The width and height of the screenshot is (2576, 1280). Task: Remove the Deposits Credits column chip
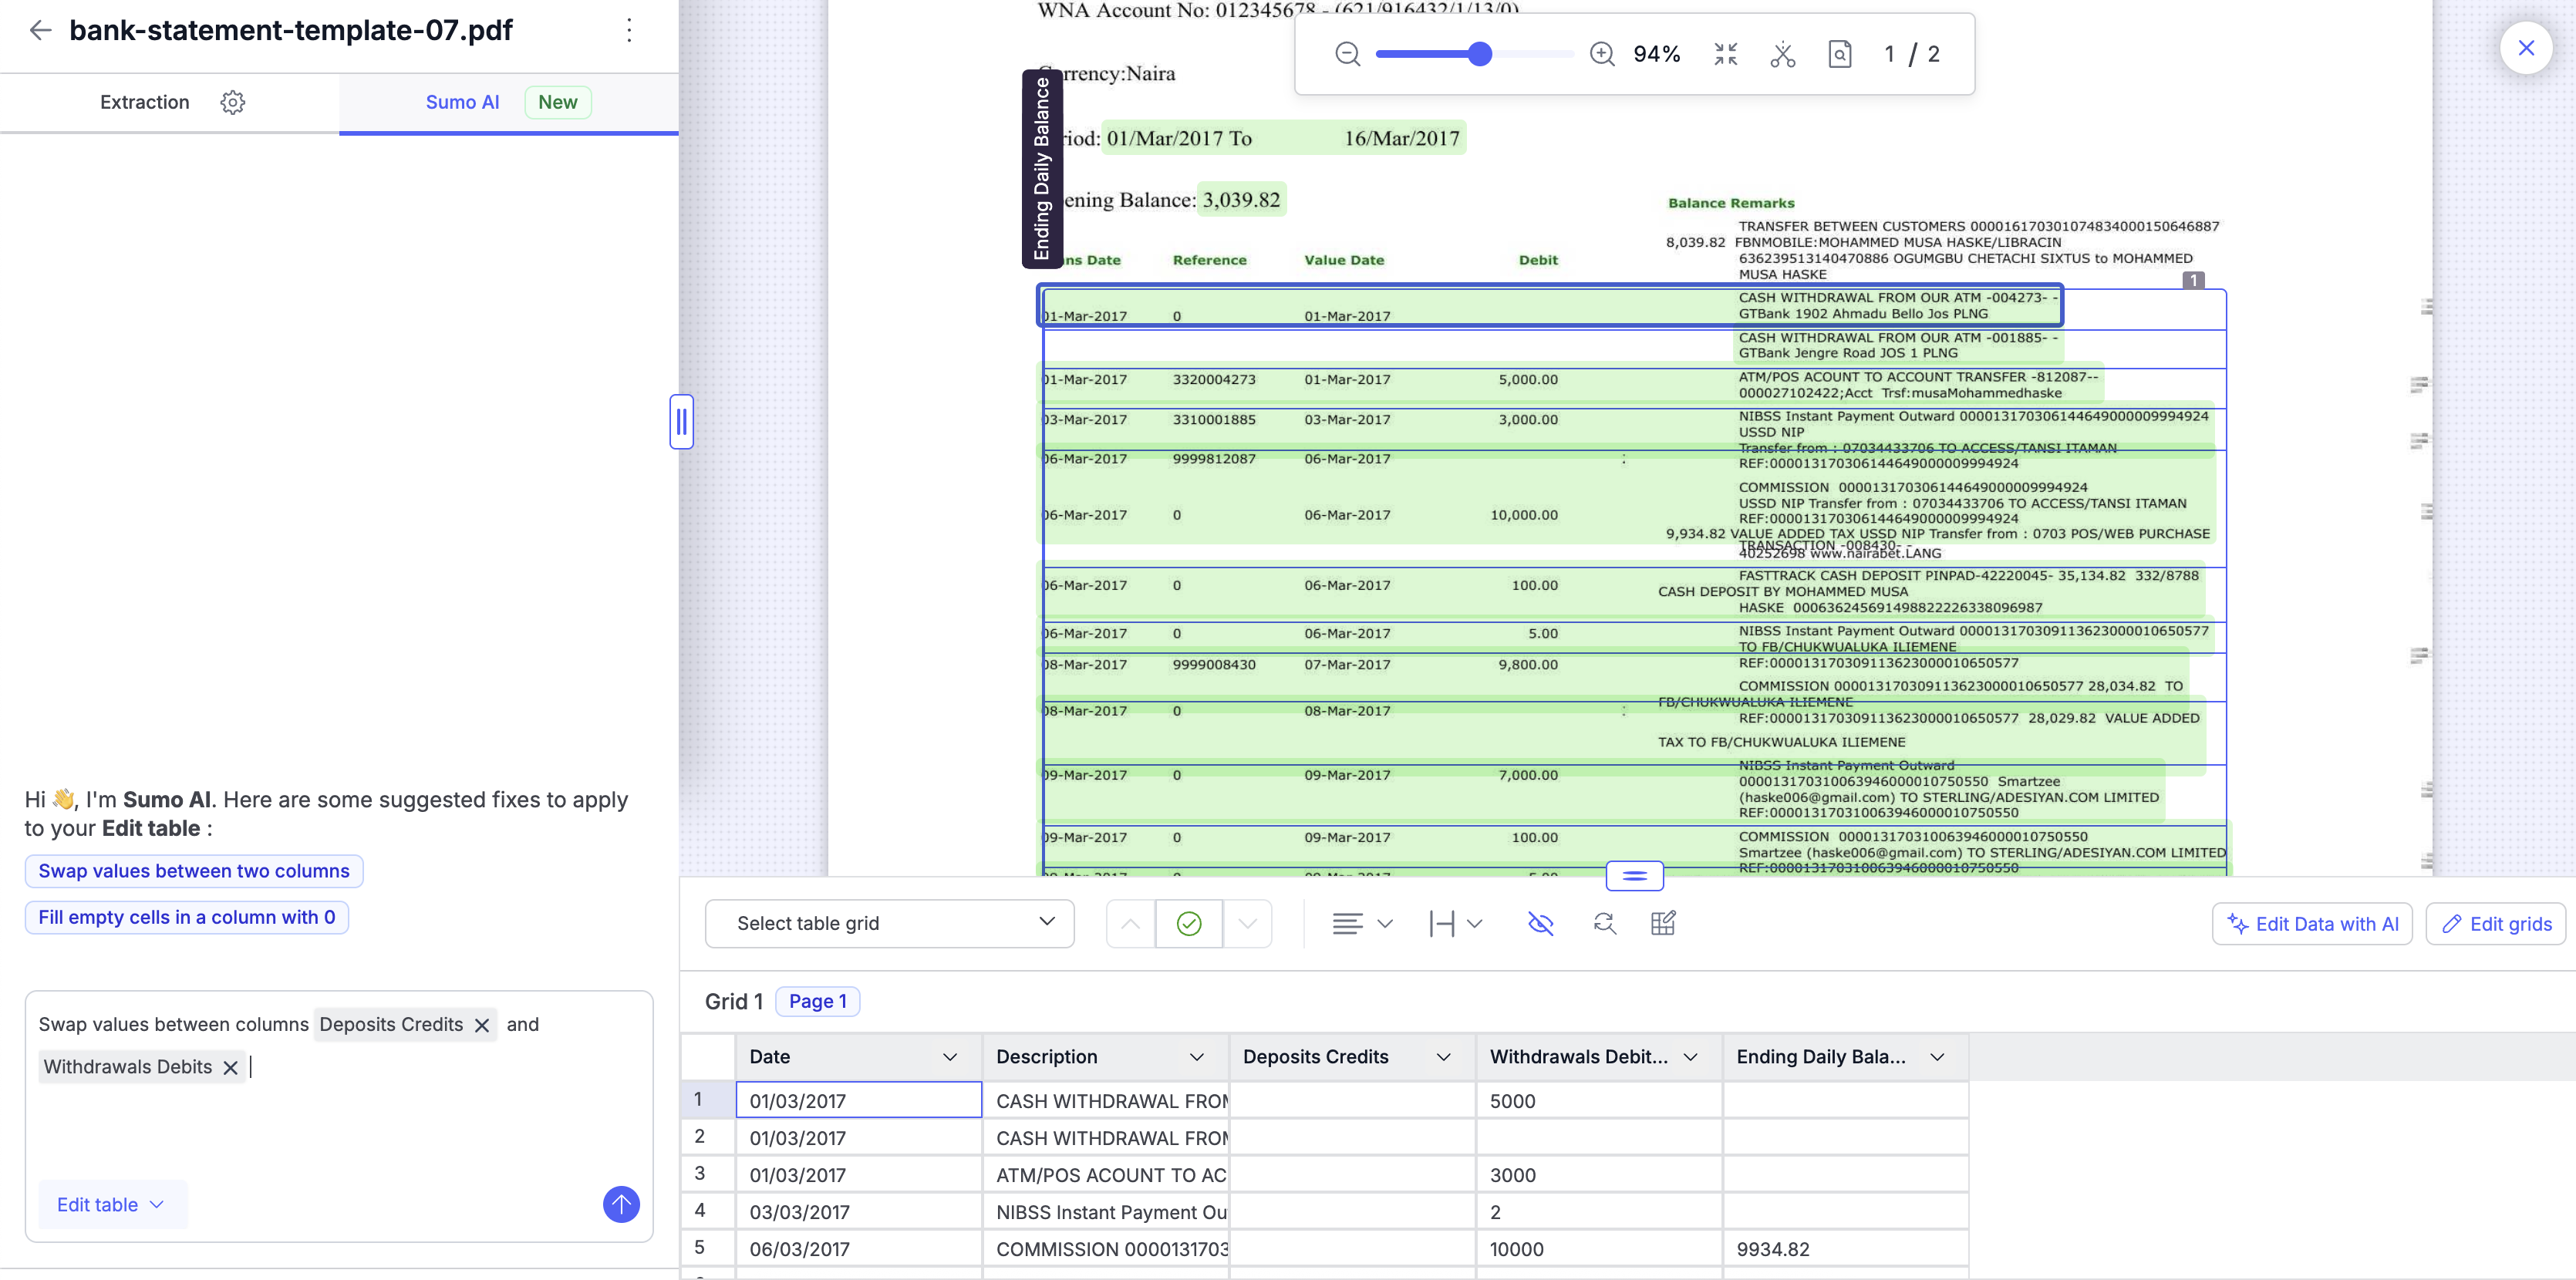point(482,1025)
